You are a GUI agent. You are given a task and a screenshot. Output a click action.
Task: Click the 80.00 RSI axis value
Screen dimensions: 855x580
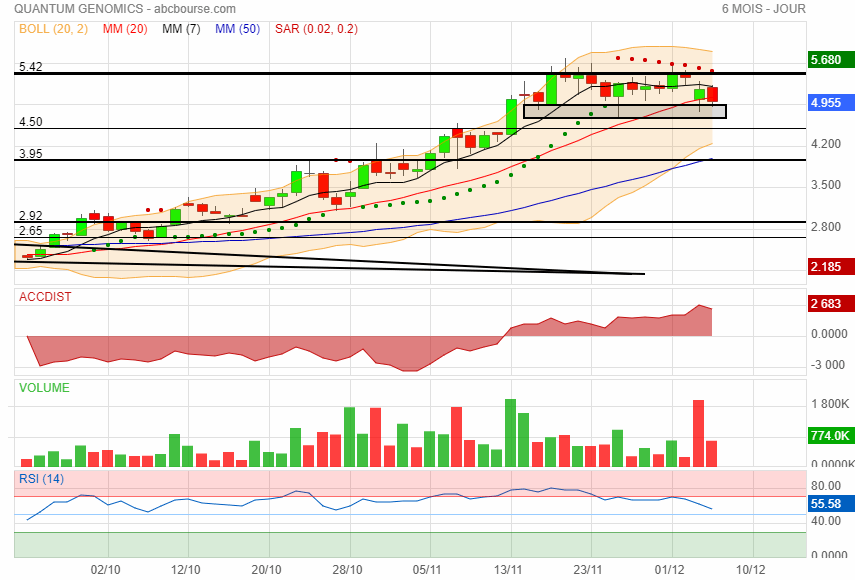tap(826, 486)
